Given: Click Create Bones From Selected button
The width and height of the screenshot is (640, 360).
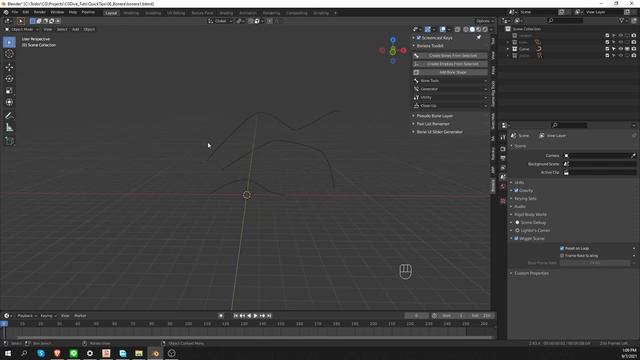Looking at the screenshot, I should pos(450,56).
